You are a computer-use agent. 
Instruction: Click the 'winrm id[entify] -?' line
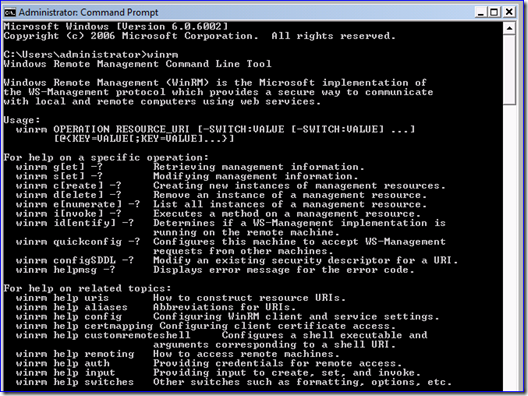[231, 223]
